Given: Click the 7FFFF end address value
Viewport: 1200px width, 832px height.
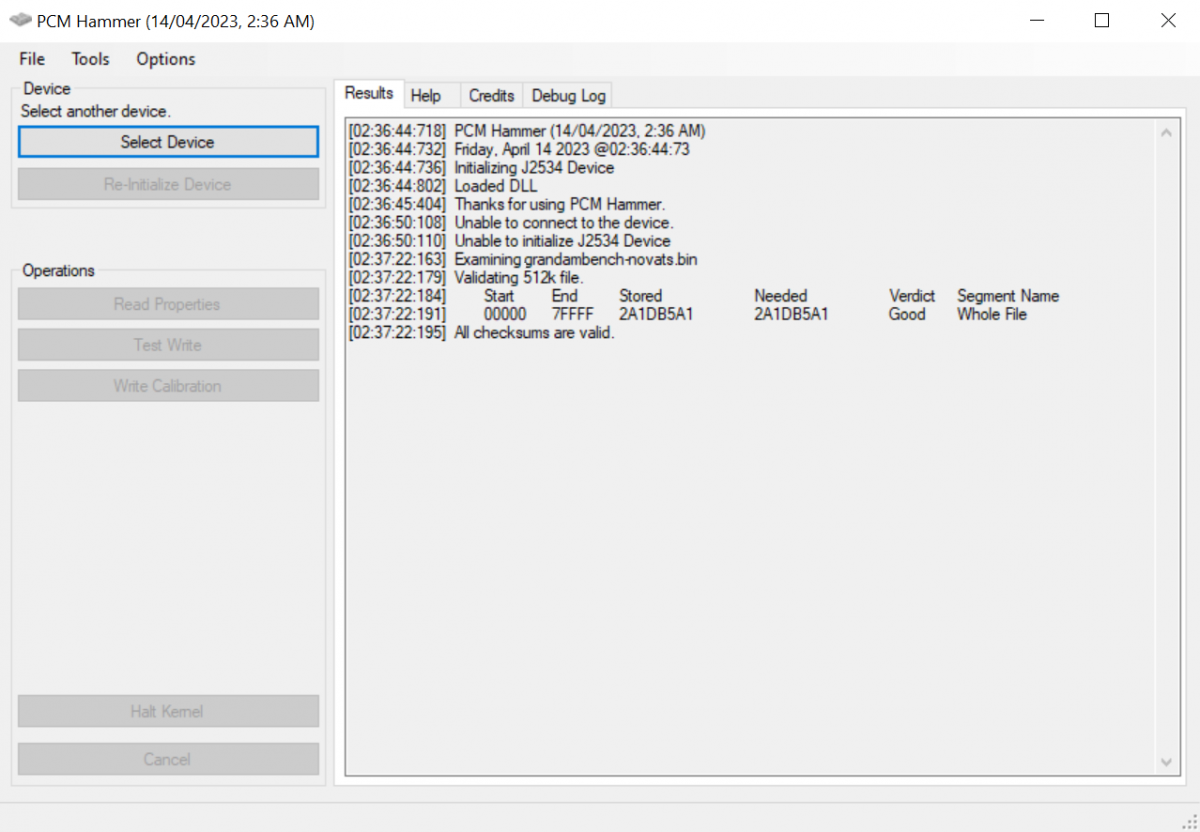Looking at the screenshot, I should click(x=572, y=314).
